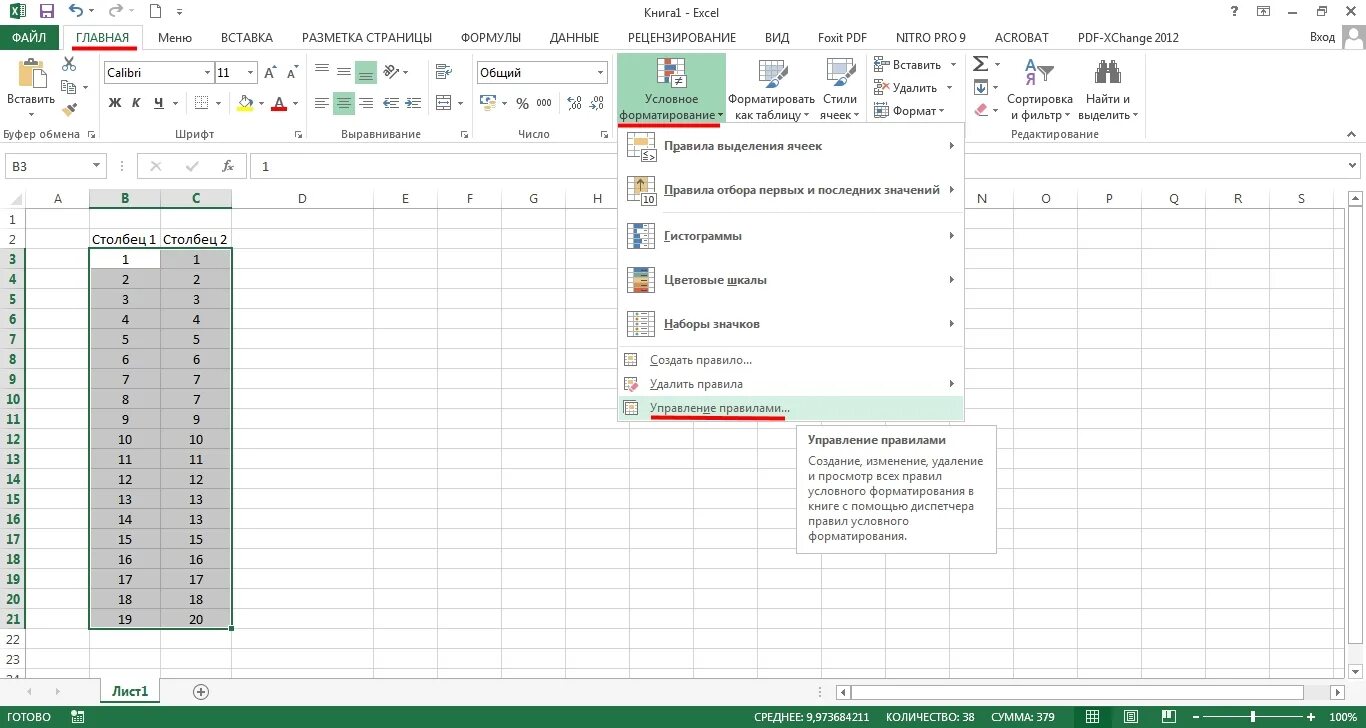Click the AutoSum sigma icon
Screen dimensions: 1366x728
pyautogui.click(x=980, y=64)
